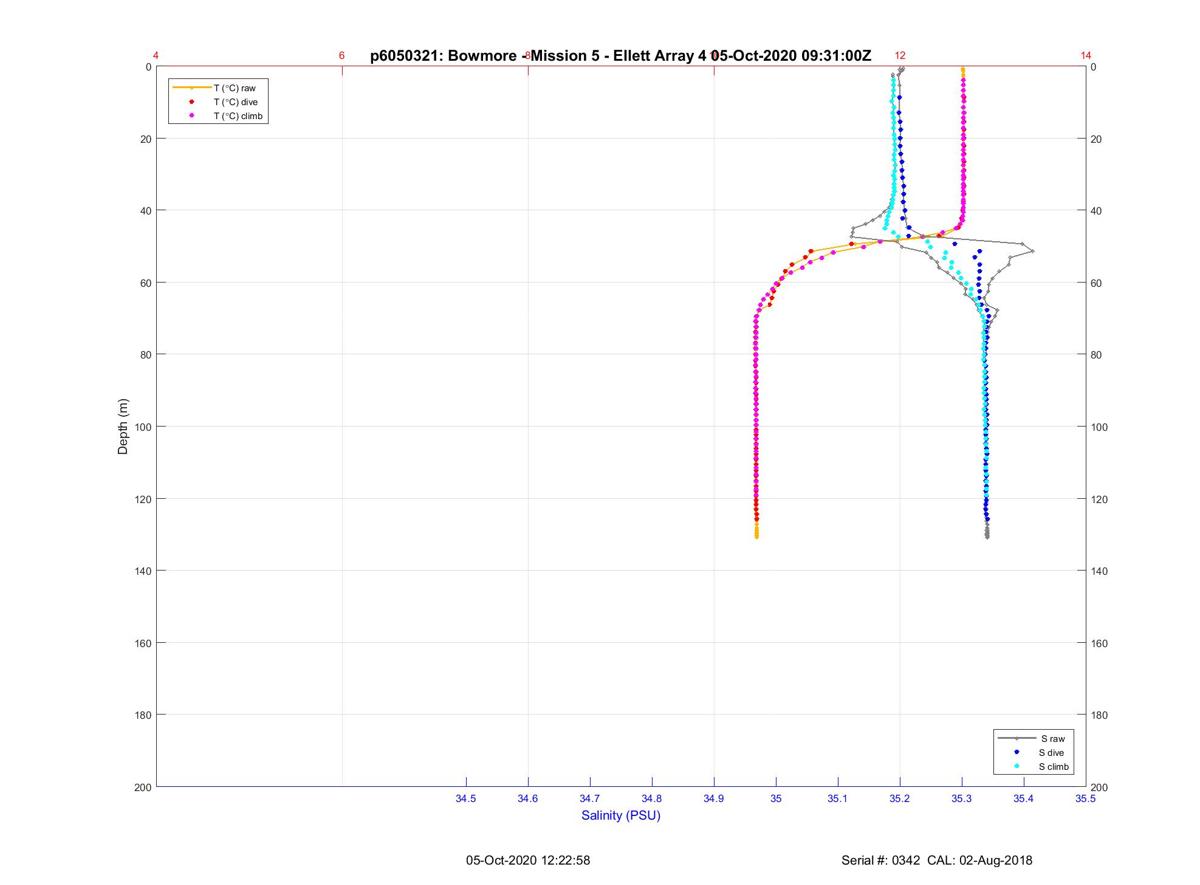1200x885 pixels.
Task: Select 'T (°C) dive' legend entry
Action: click(235, 102)
